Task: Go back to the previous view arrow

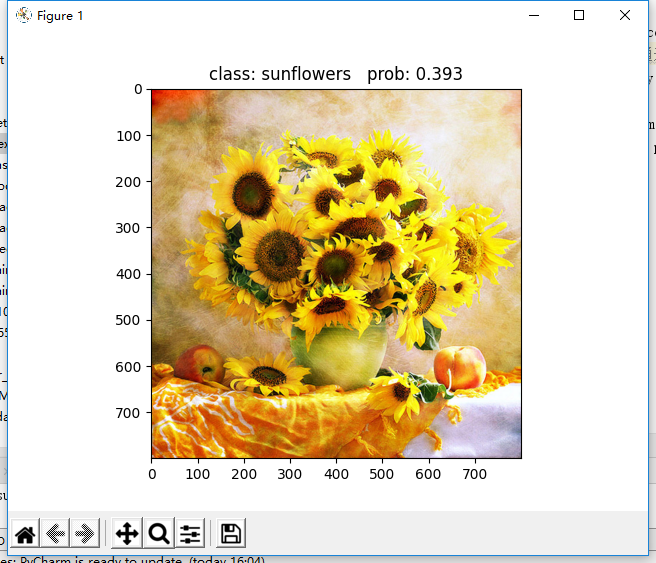Action: pyautogui.click(x=55, y=534)
